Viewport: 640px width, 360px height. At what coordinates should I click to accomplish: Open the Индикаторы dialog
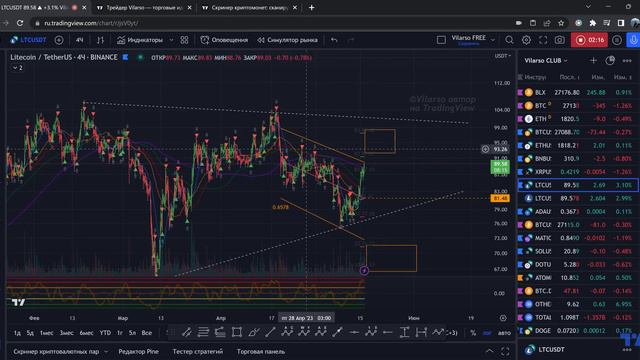tap(140, 40)
